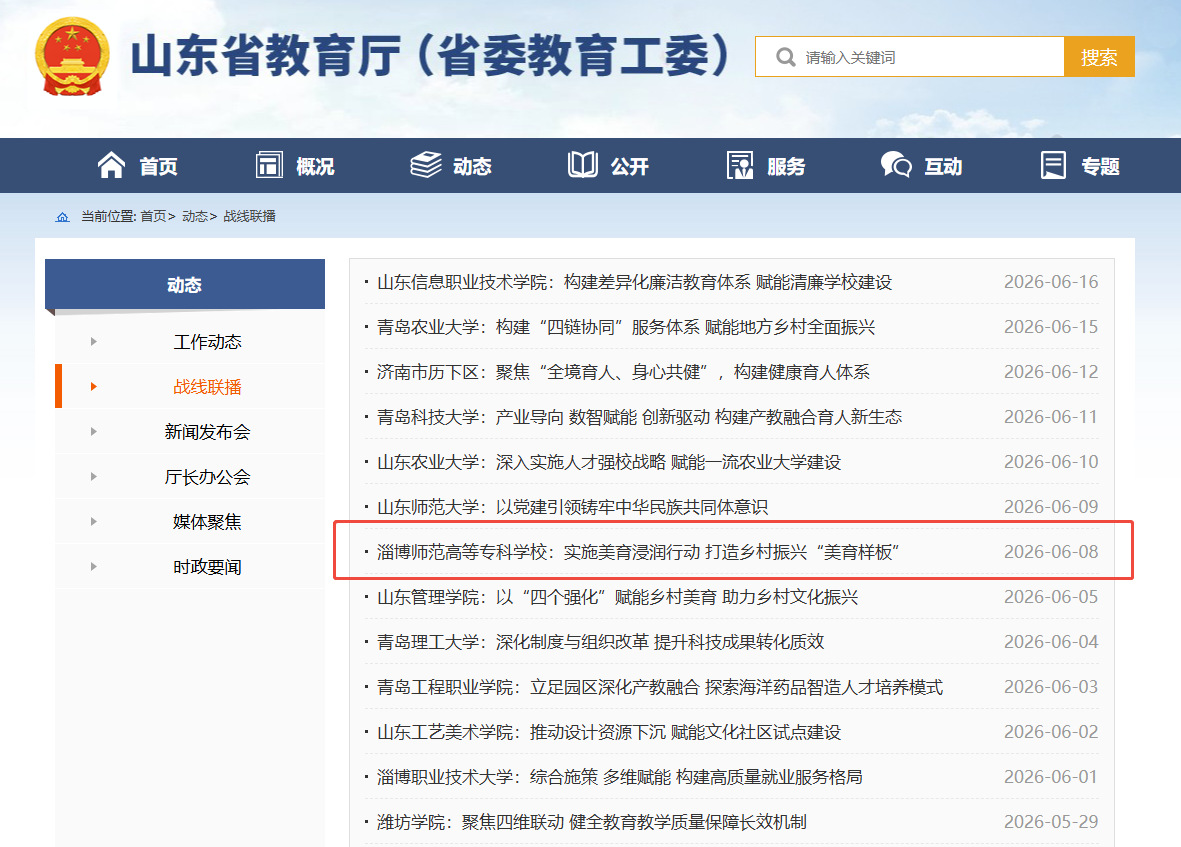This screenshot has width=1181, height=847.
Task: Click the arrow next to 工作动态
Action: [x=93, y=342]
